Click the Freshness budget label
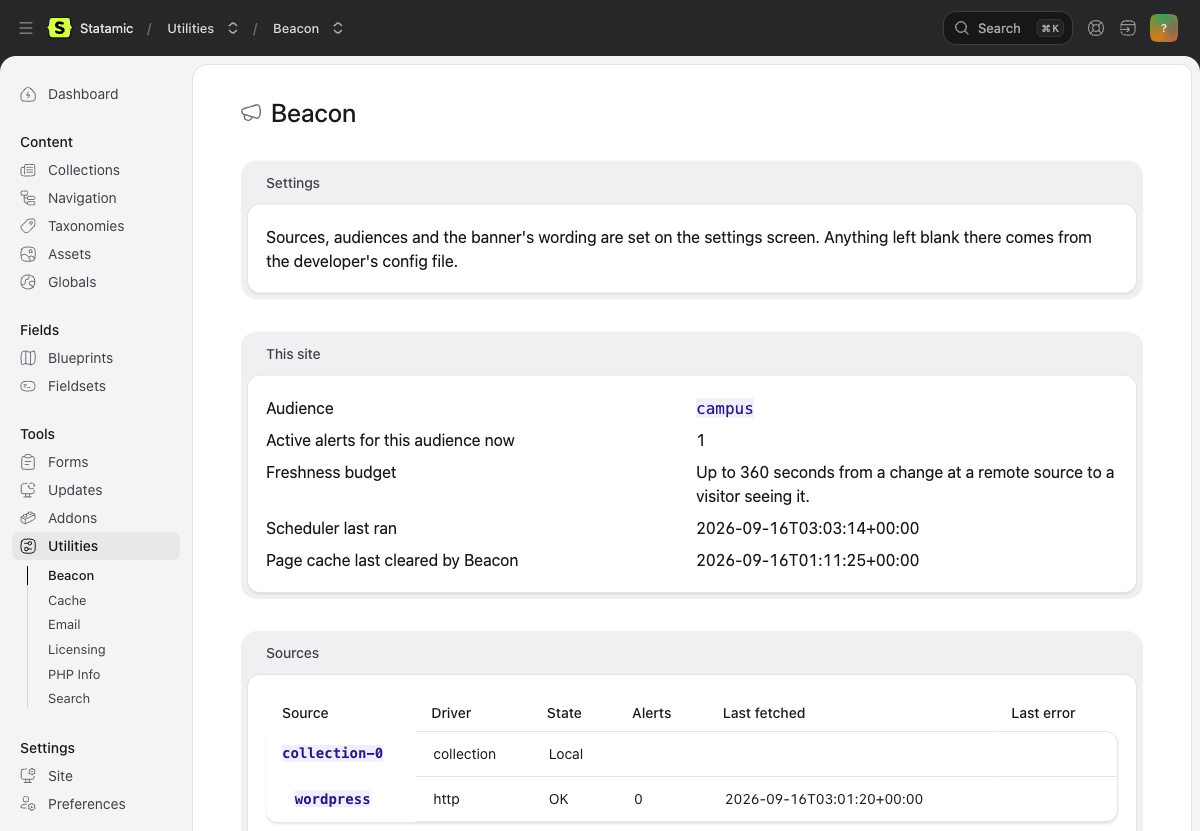 (331, 472)
